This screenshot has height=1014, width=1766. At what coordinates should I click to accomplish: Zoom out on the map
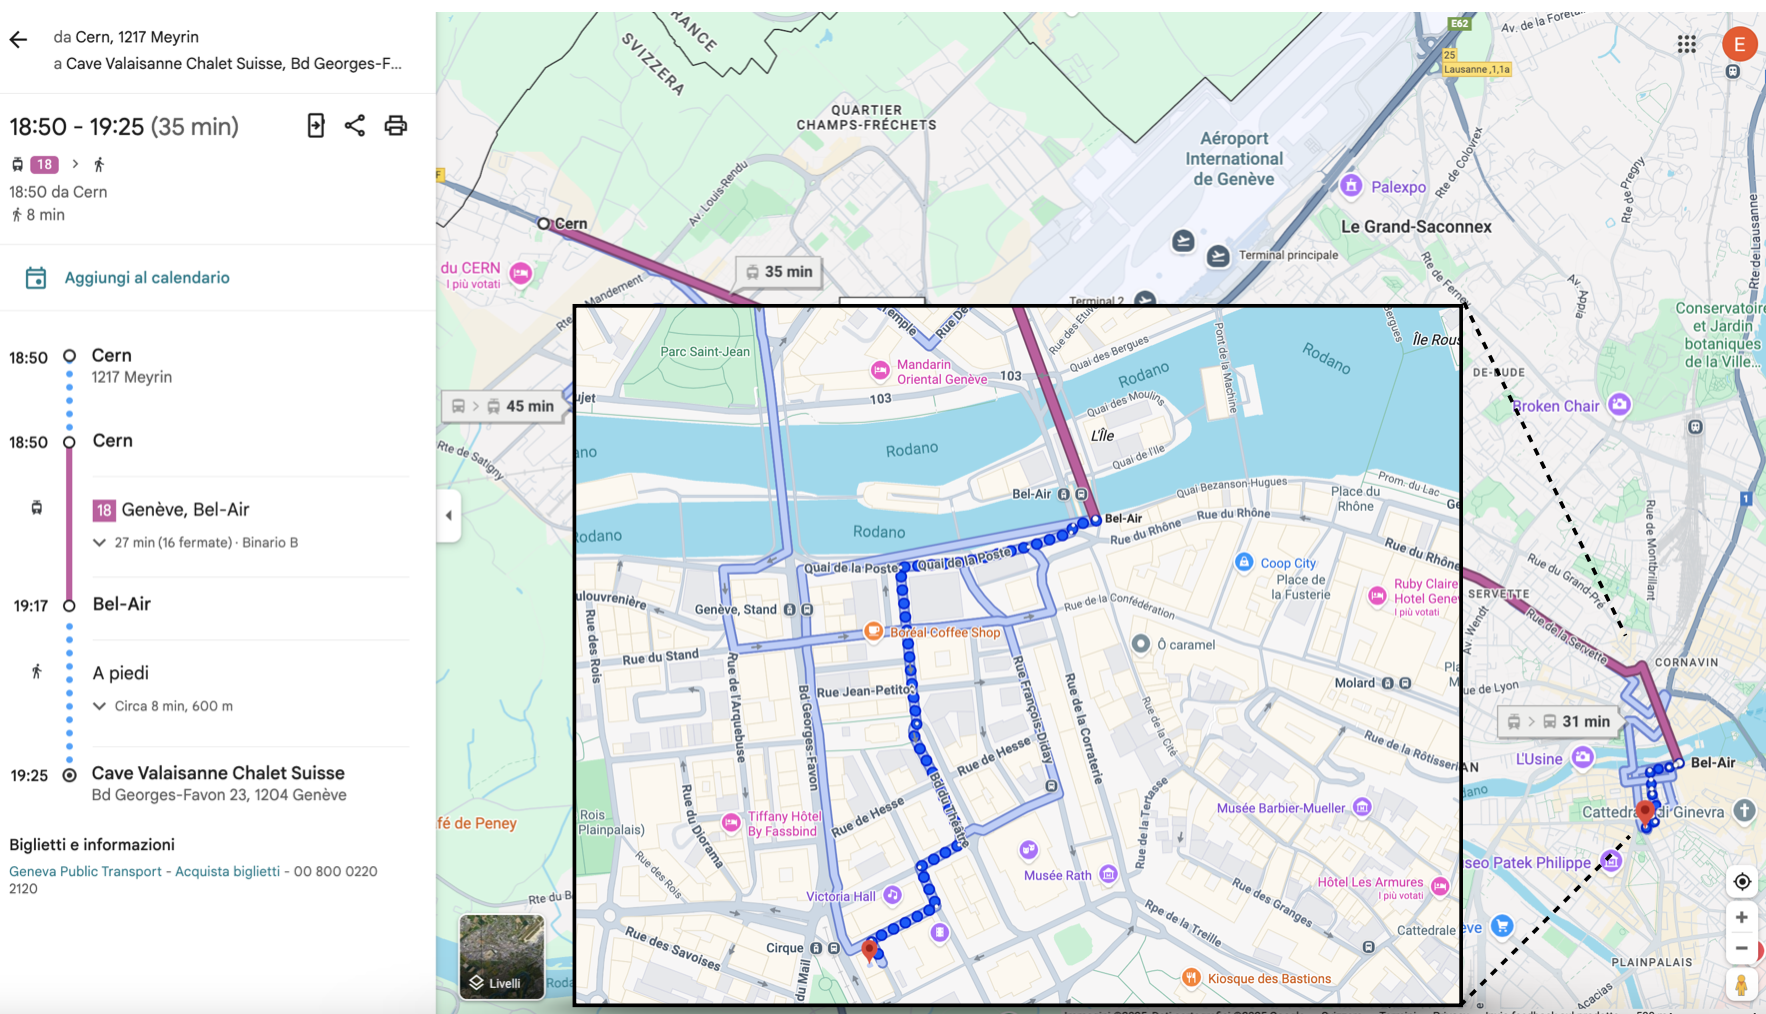click(1741, 948)
